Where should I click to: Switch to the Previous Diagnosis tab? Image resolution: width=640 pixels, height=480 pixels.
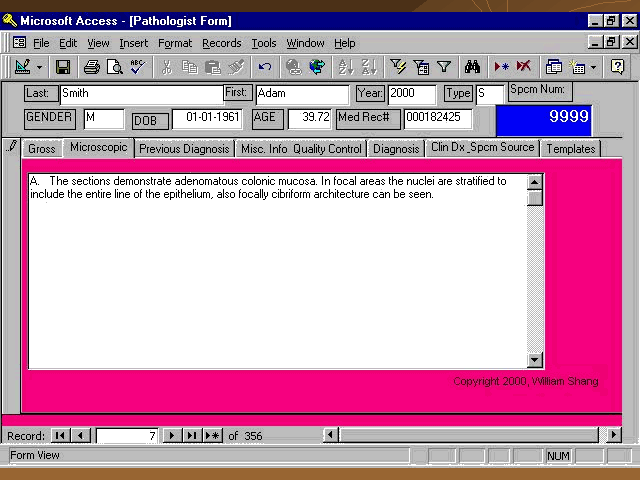pos(184,149)
